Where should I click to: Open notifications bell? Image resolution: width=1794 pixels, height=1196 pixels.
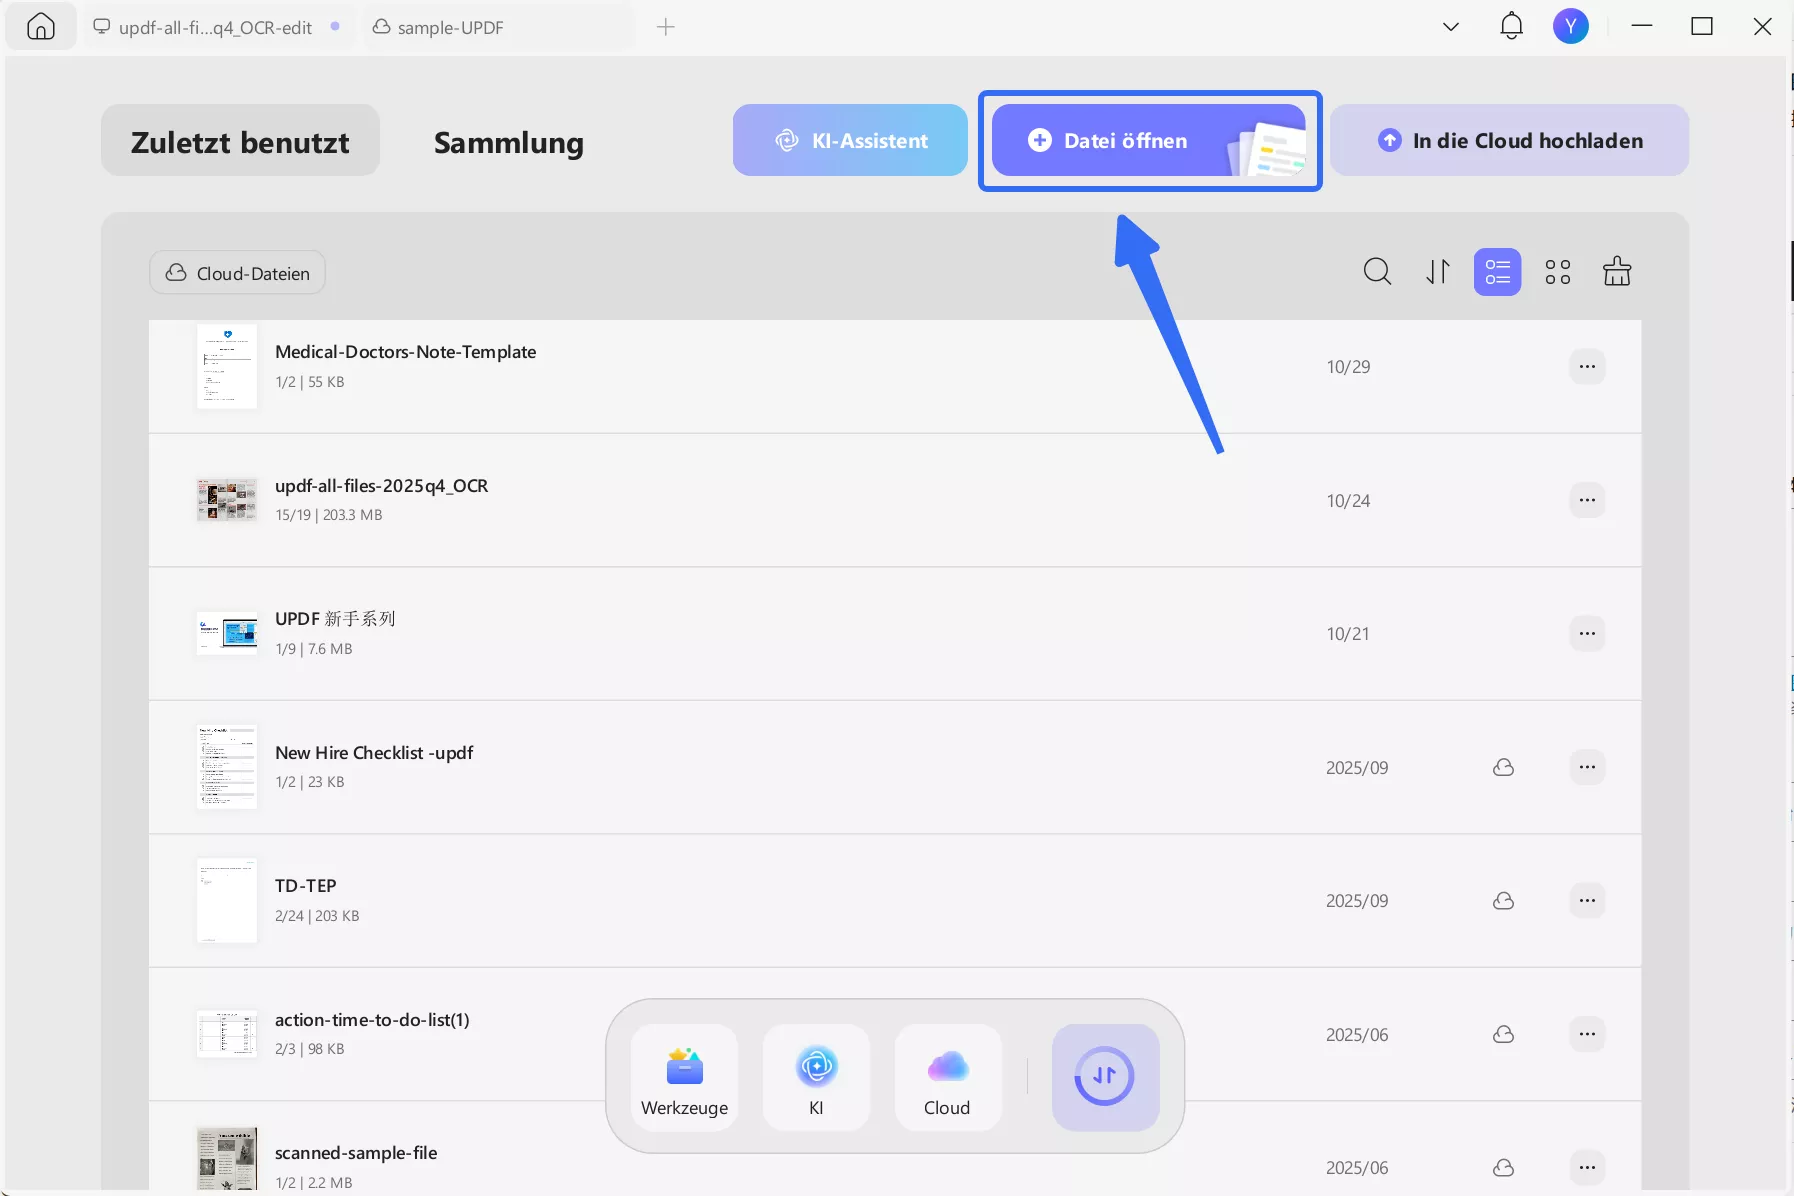coord(1511,27)
